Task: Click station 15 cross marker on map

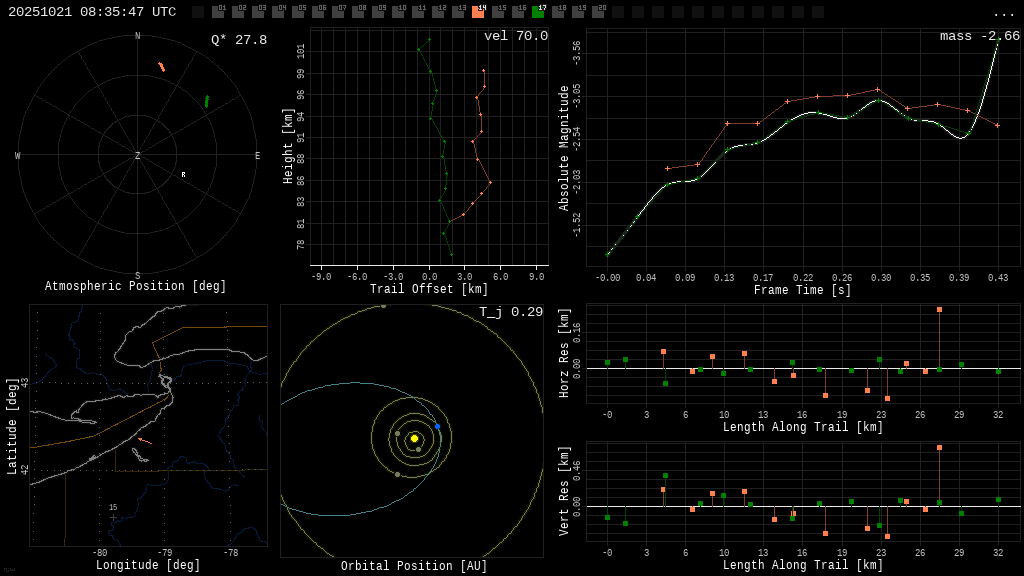Action: (x=113, y=517)
